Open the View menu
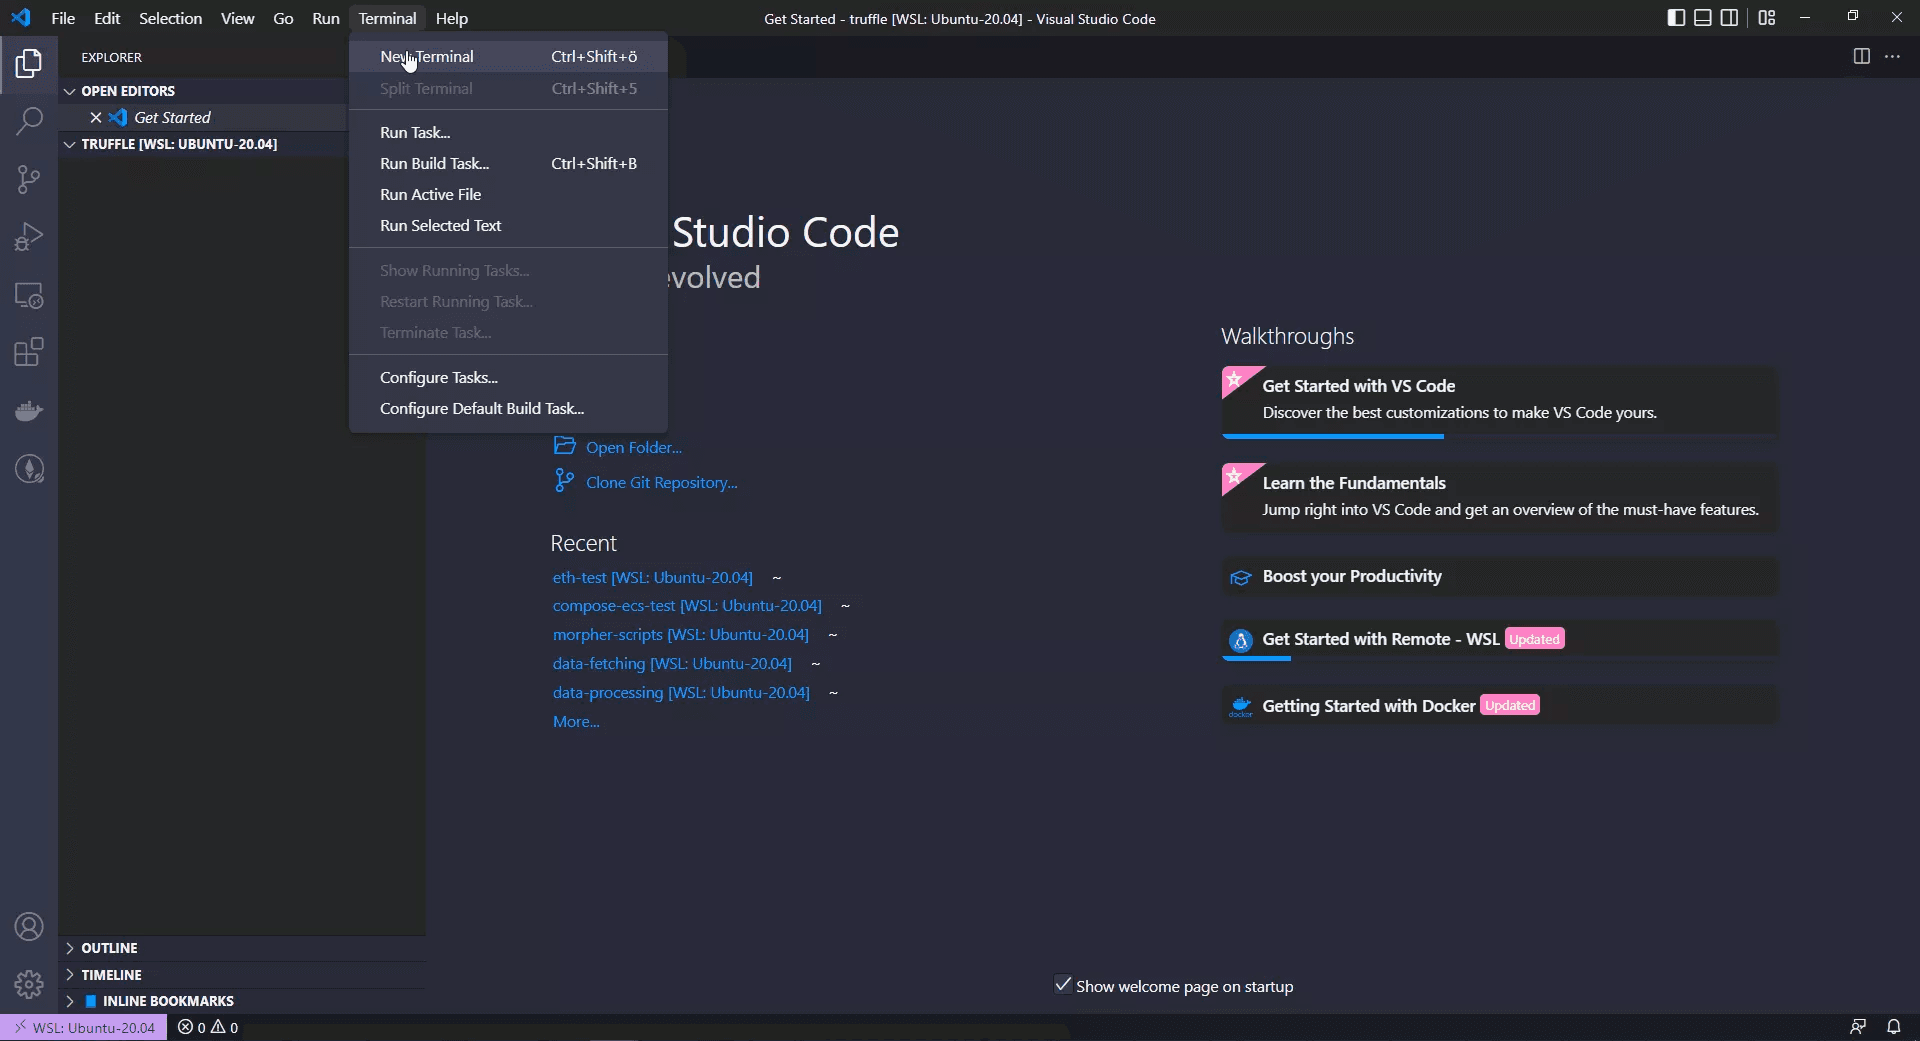Image resolution: width=1920 pixels, height=1041 pixels. point(237,18)
